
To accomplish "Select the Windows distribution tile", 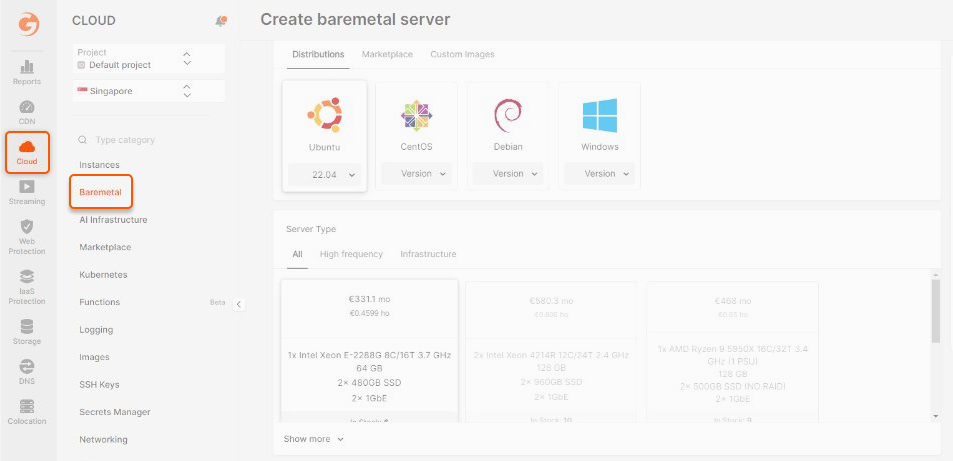I will (x=599, y=137).
